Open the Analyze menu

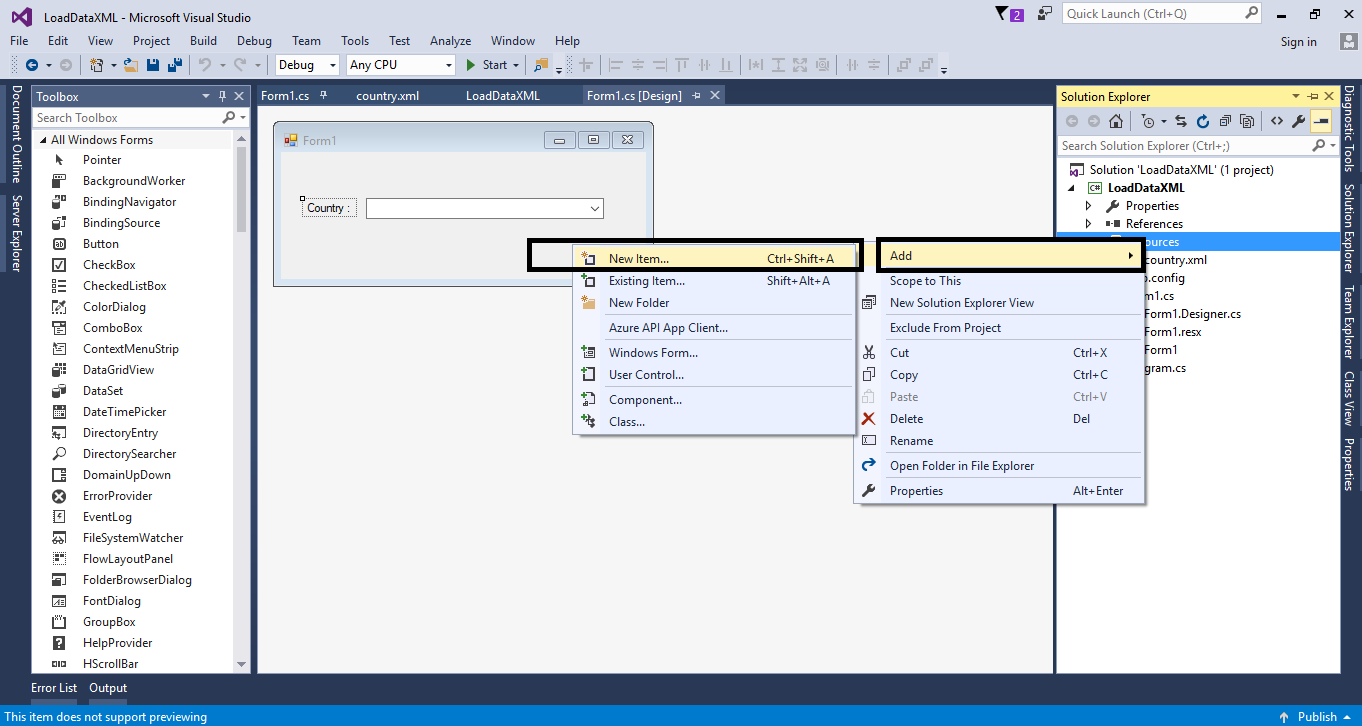point(450,41)
